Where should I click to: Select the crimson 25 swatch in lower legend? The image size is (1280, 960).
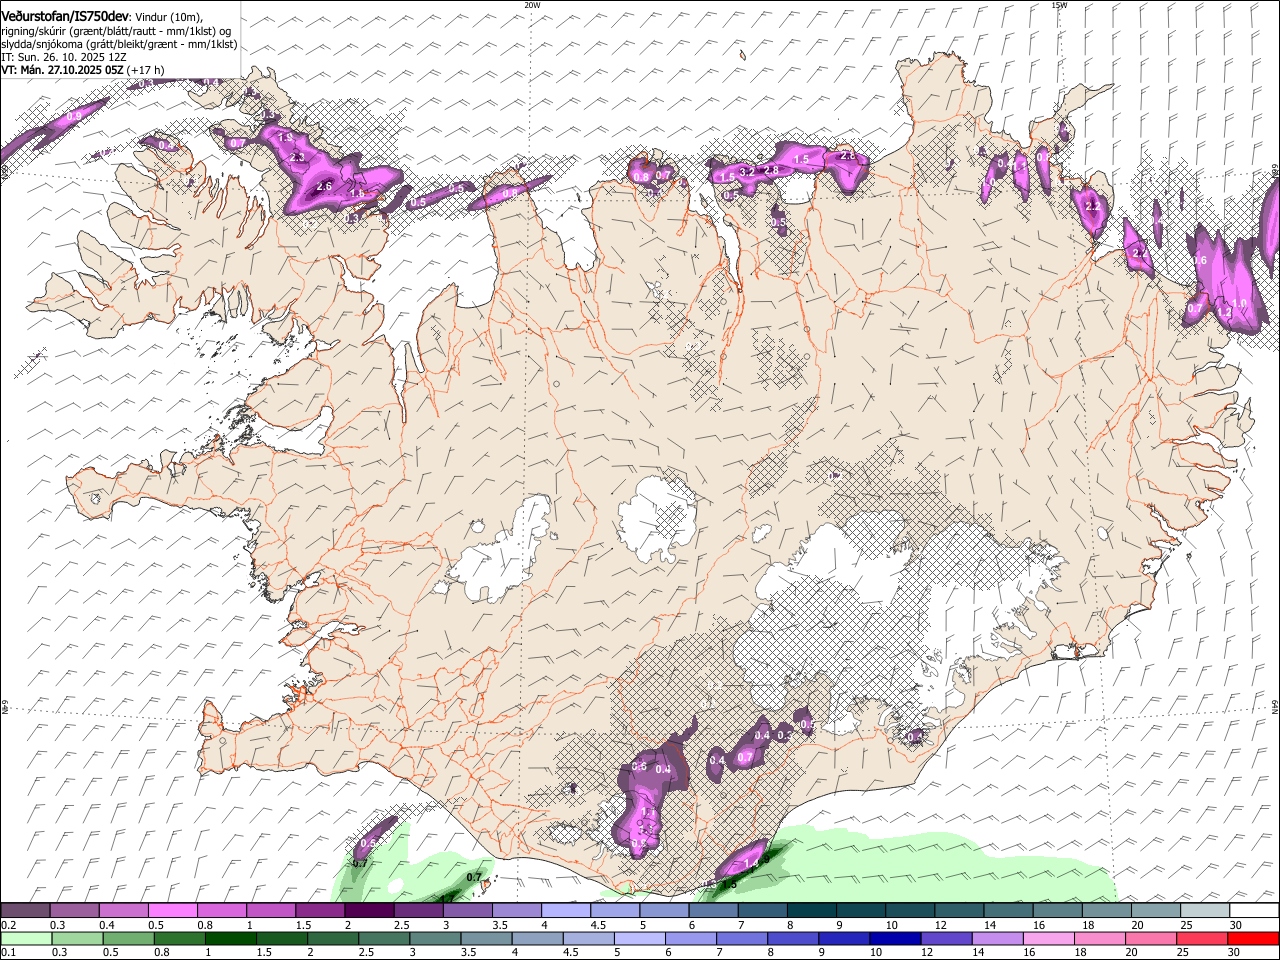(1203, 939)
